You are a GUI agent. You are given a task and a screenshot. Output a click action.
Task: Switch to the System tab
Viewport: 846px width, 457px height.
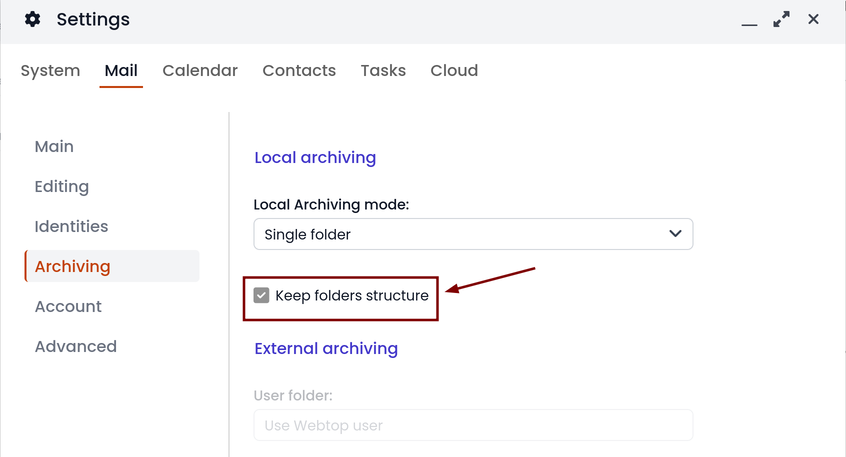(x=50, y=71)
